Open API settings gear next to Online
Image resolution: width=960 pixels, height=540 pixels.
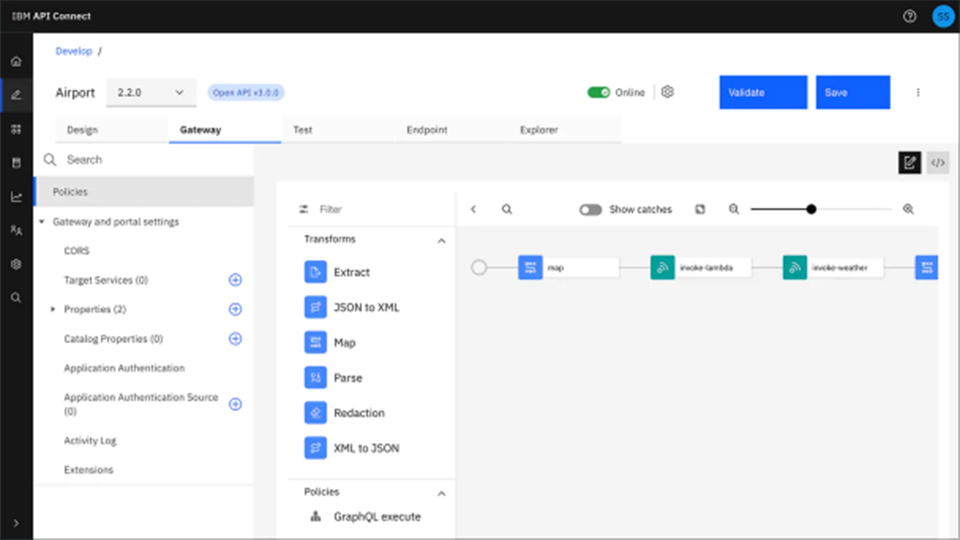coord(667,92)
